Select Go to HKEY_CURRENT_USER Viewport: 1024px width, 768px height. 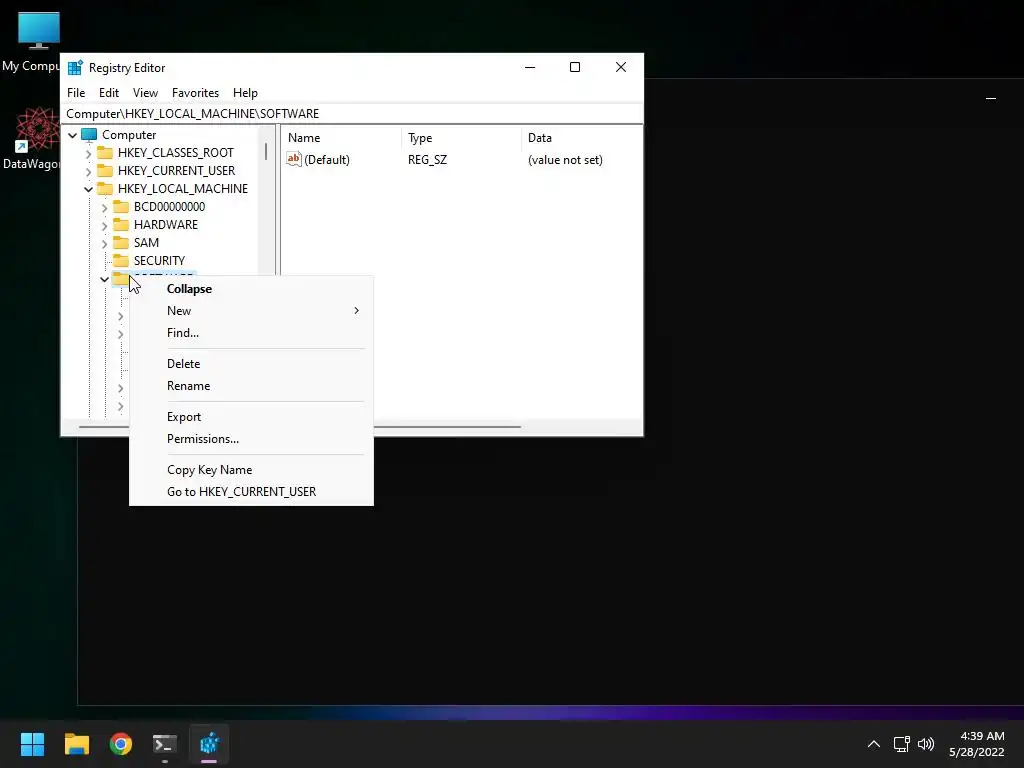(251, 492)
